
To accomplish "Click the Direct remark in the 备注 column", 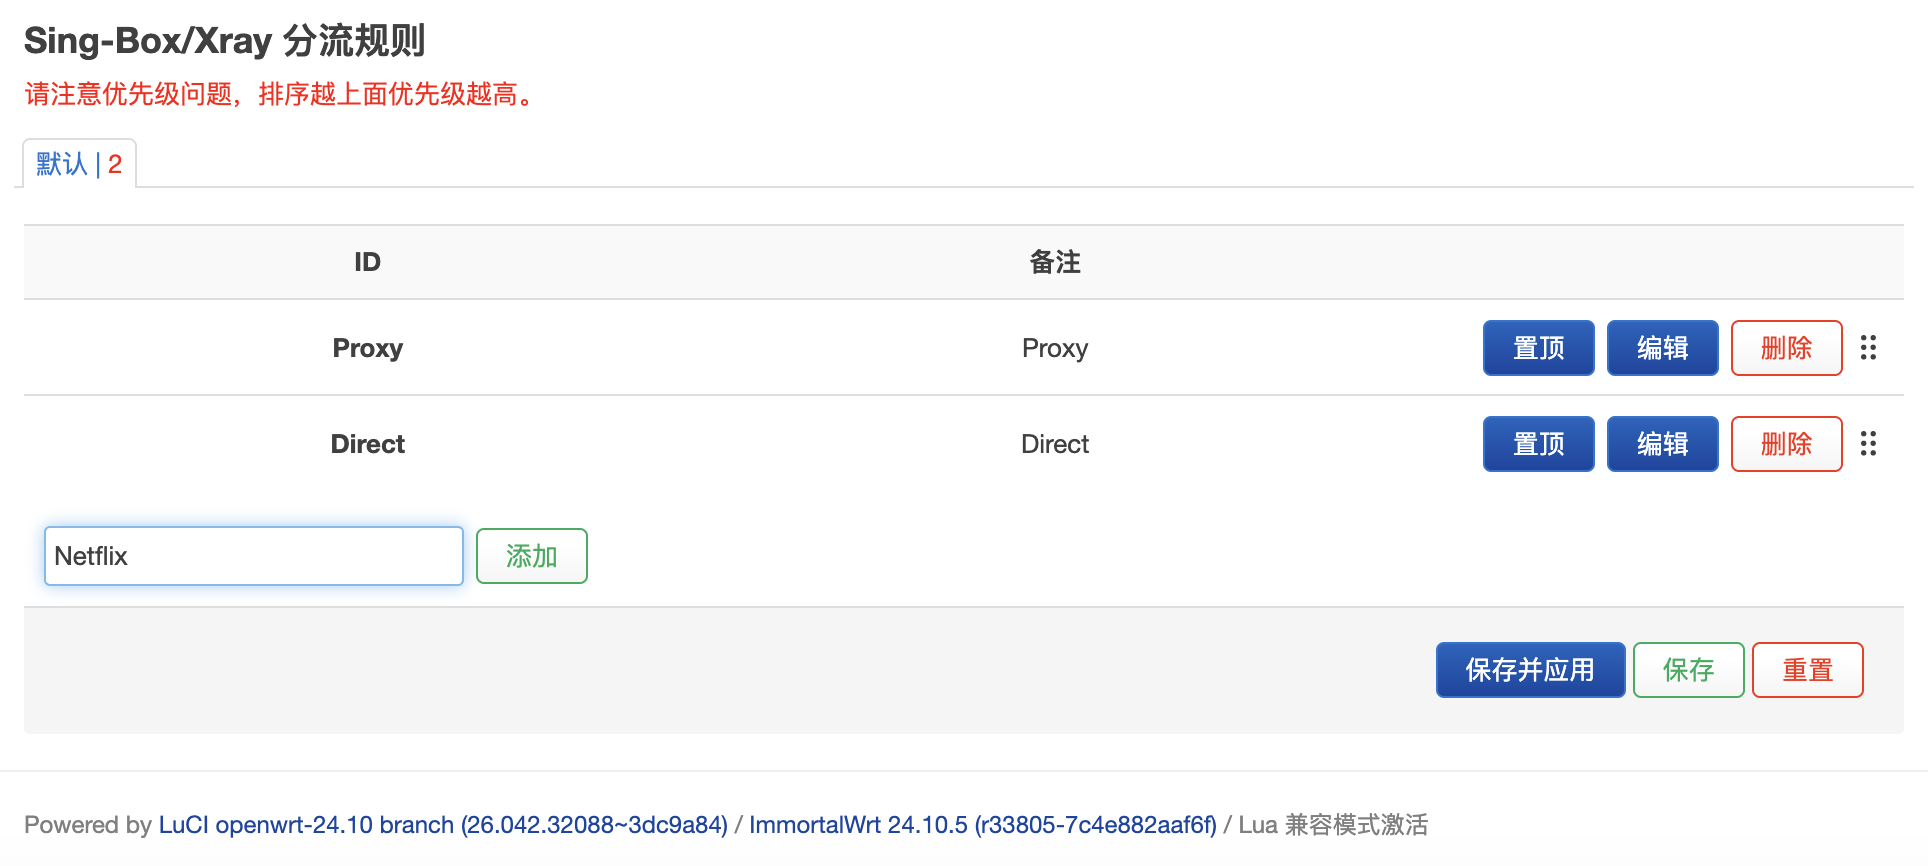I will 1055,444.
